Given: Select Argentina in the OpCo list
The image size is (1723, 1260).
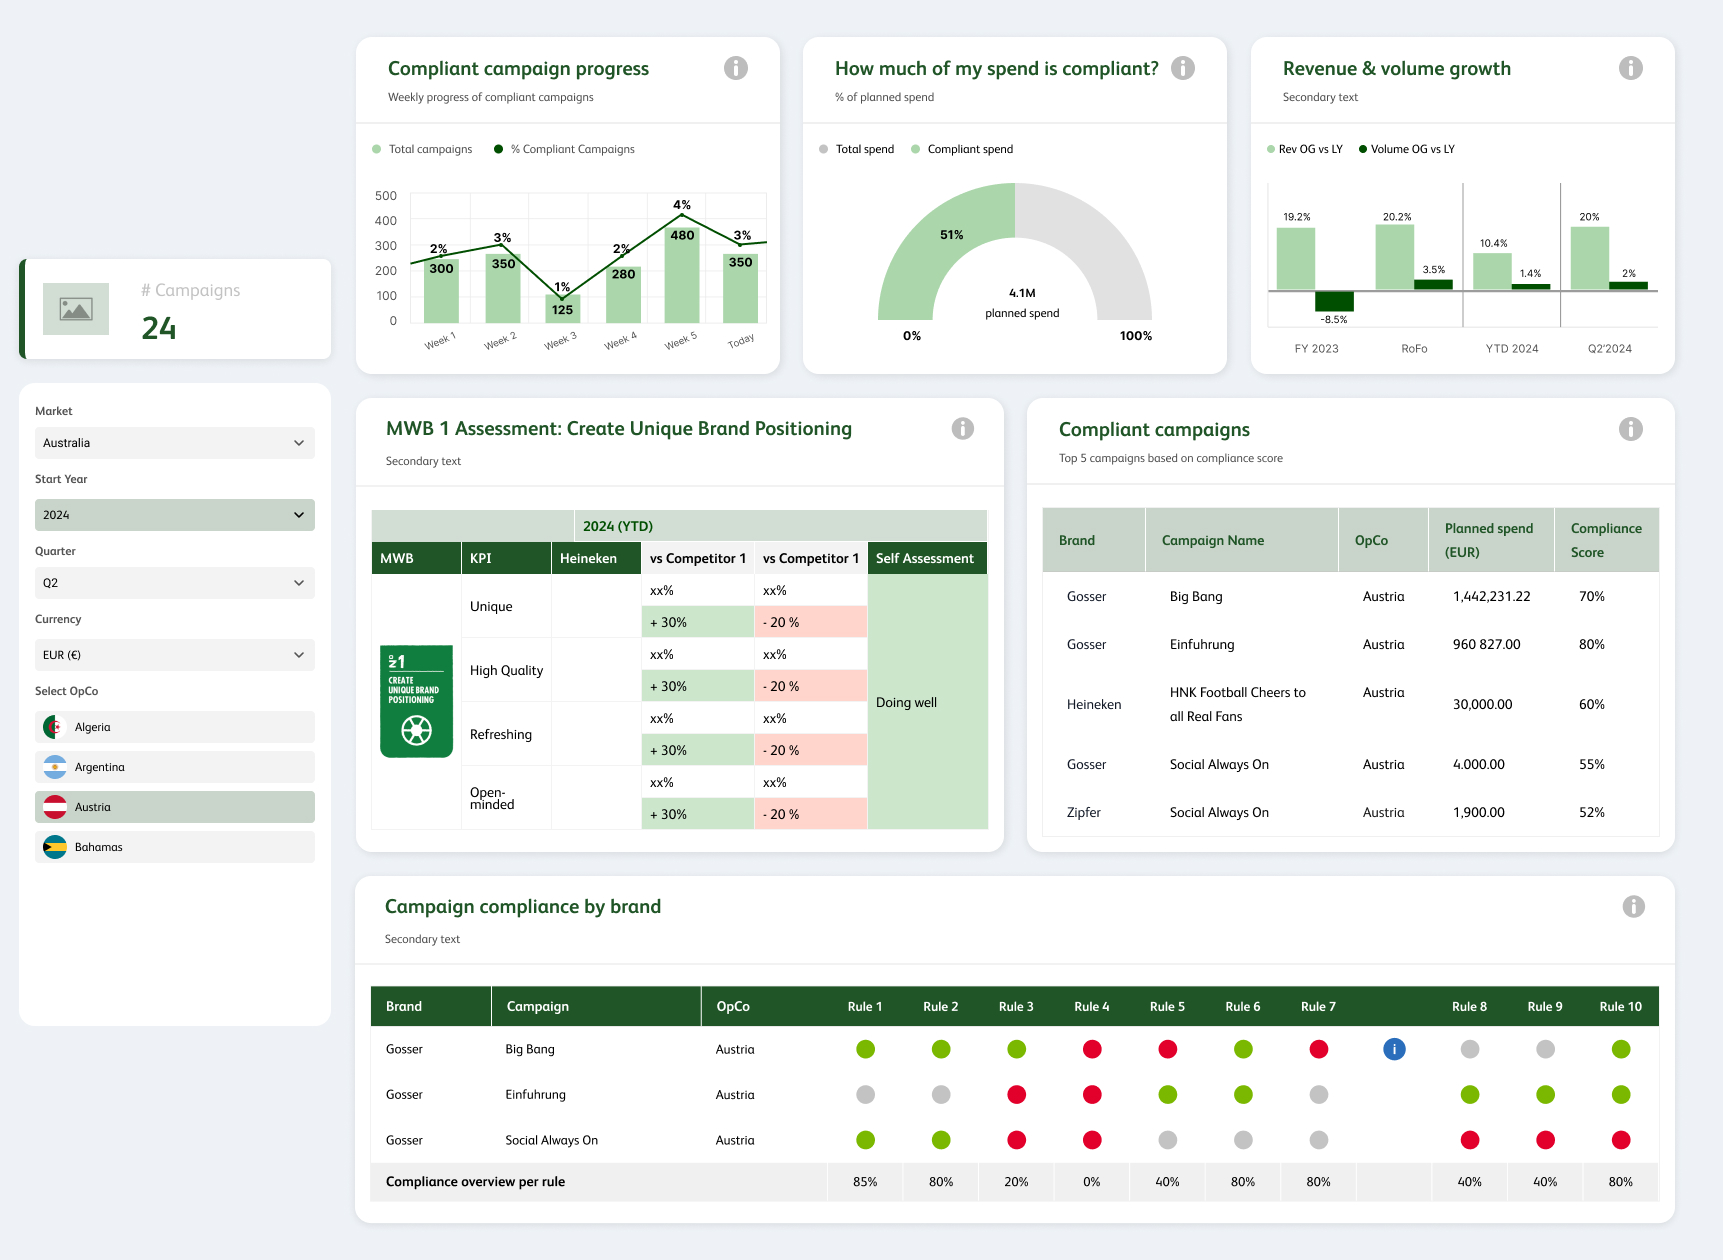Looking at the screenshot, I should tap(174, 766).
